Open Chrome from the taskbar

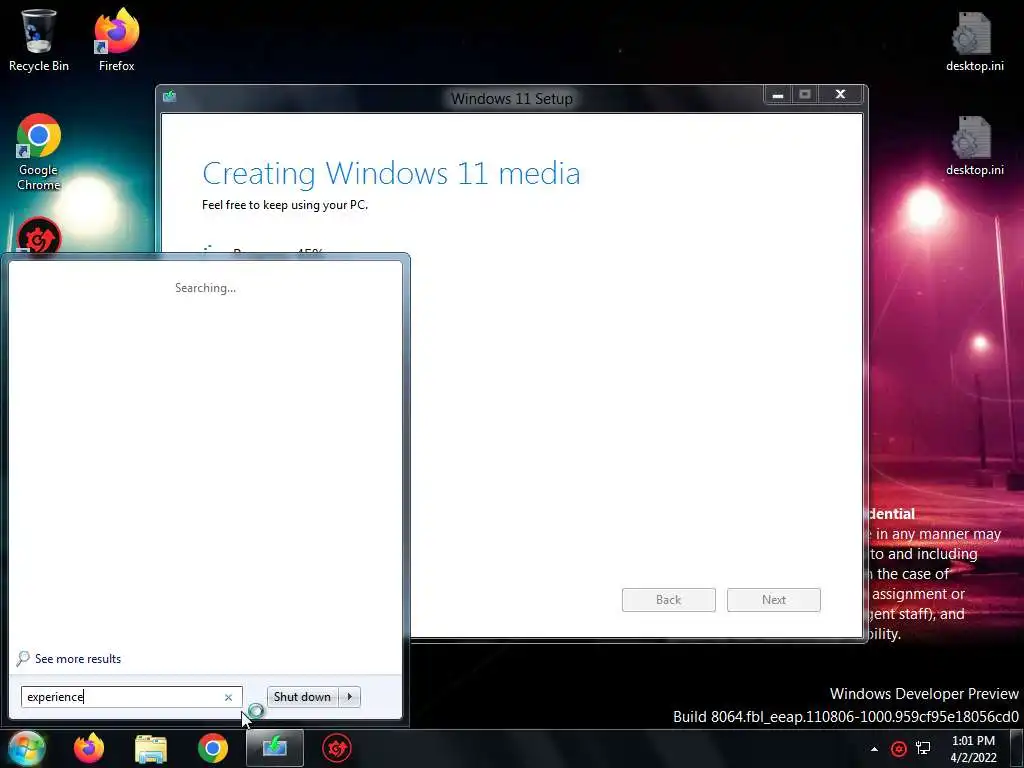coord(213,748)
